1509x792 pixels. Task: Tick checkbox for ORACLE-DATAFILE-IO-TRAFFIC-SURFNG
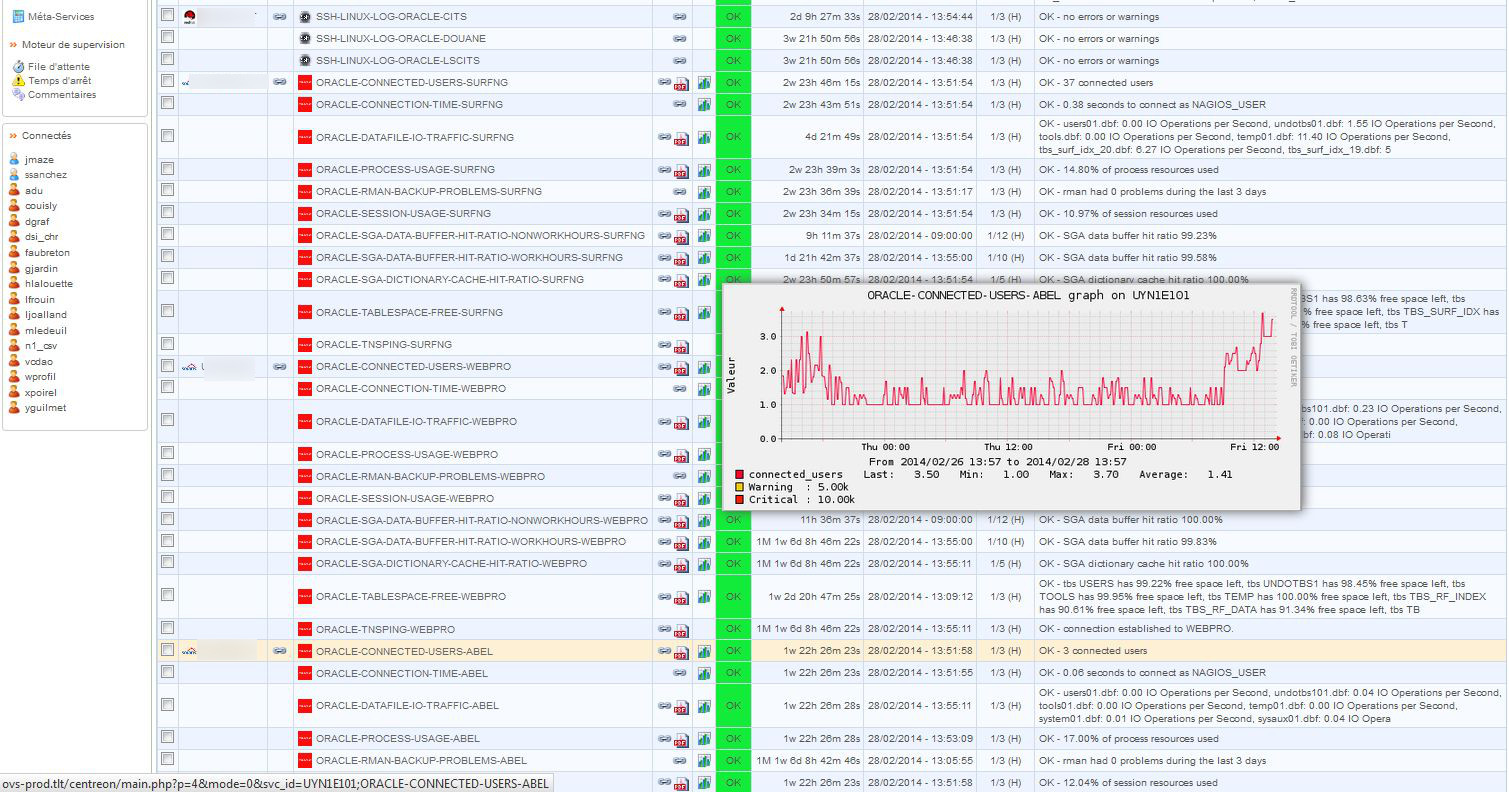167,135
